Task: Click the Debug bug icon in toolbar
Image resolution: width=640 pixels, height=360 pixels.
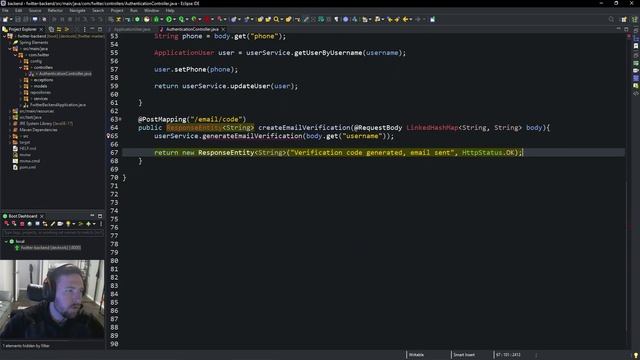Action: point(156,19)
